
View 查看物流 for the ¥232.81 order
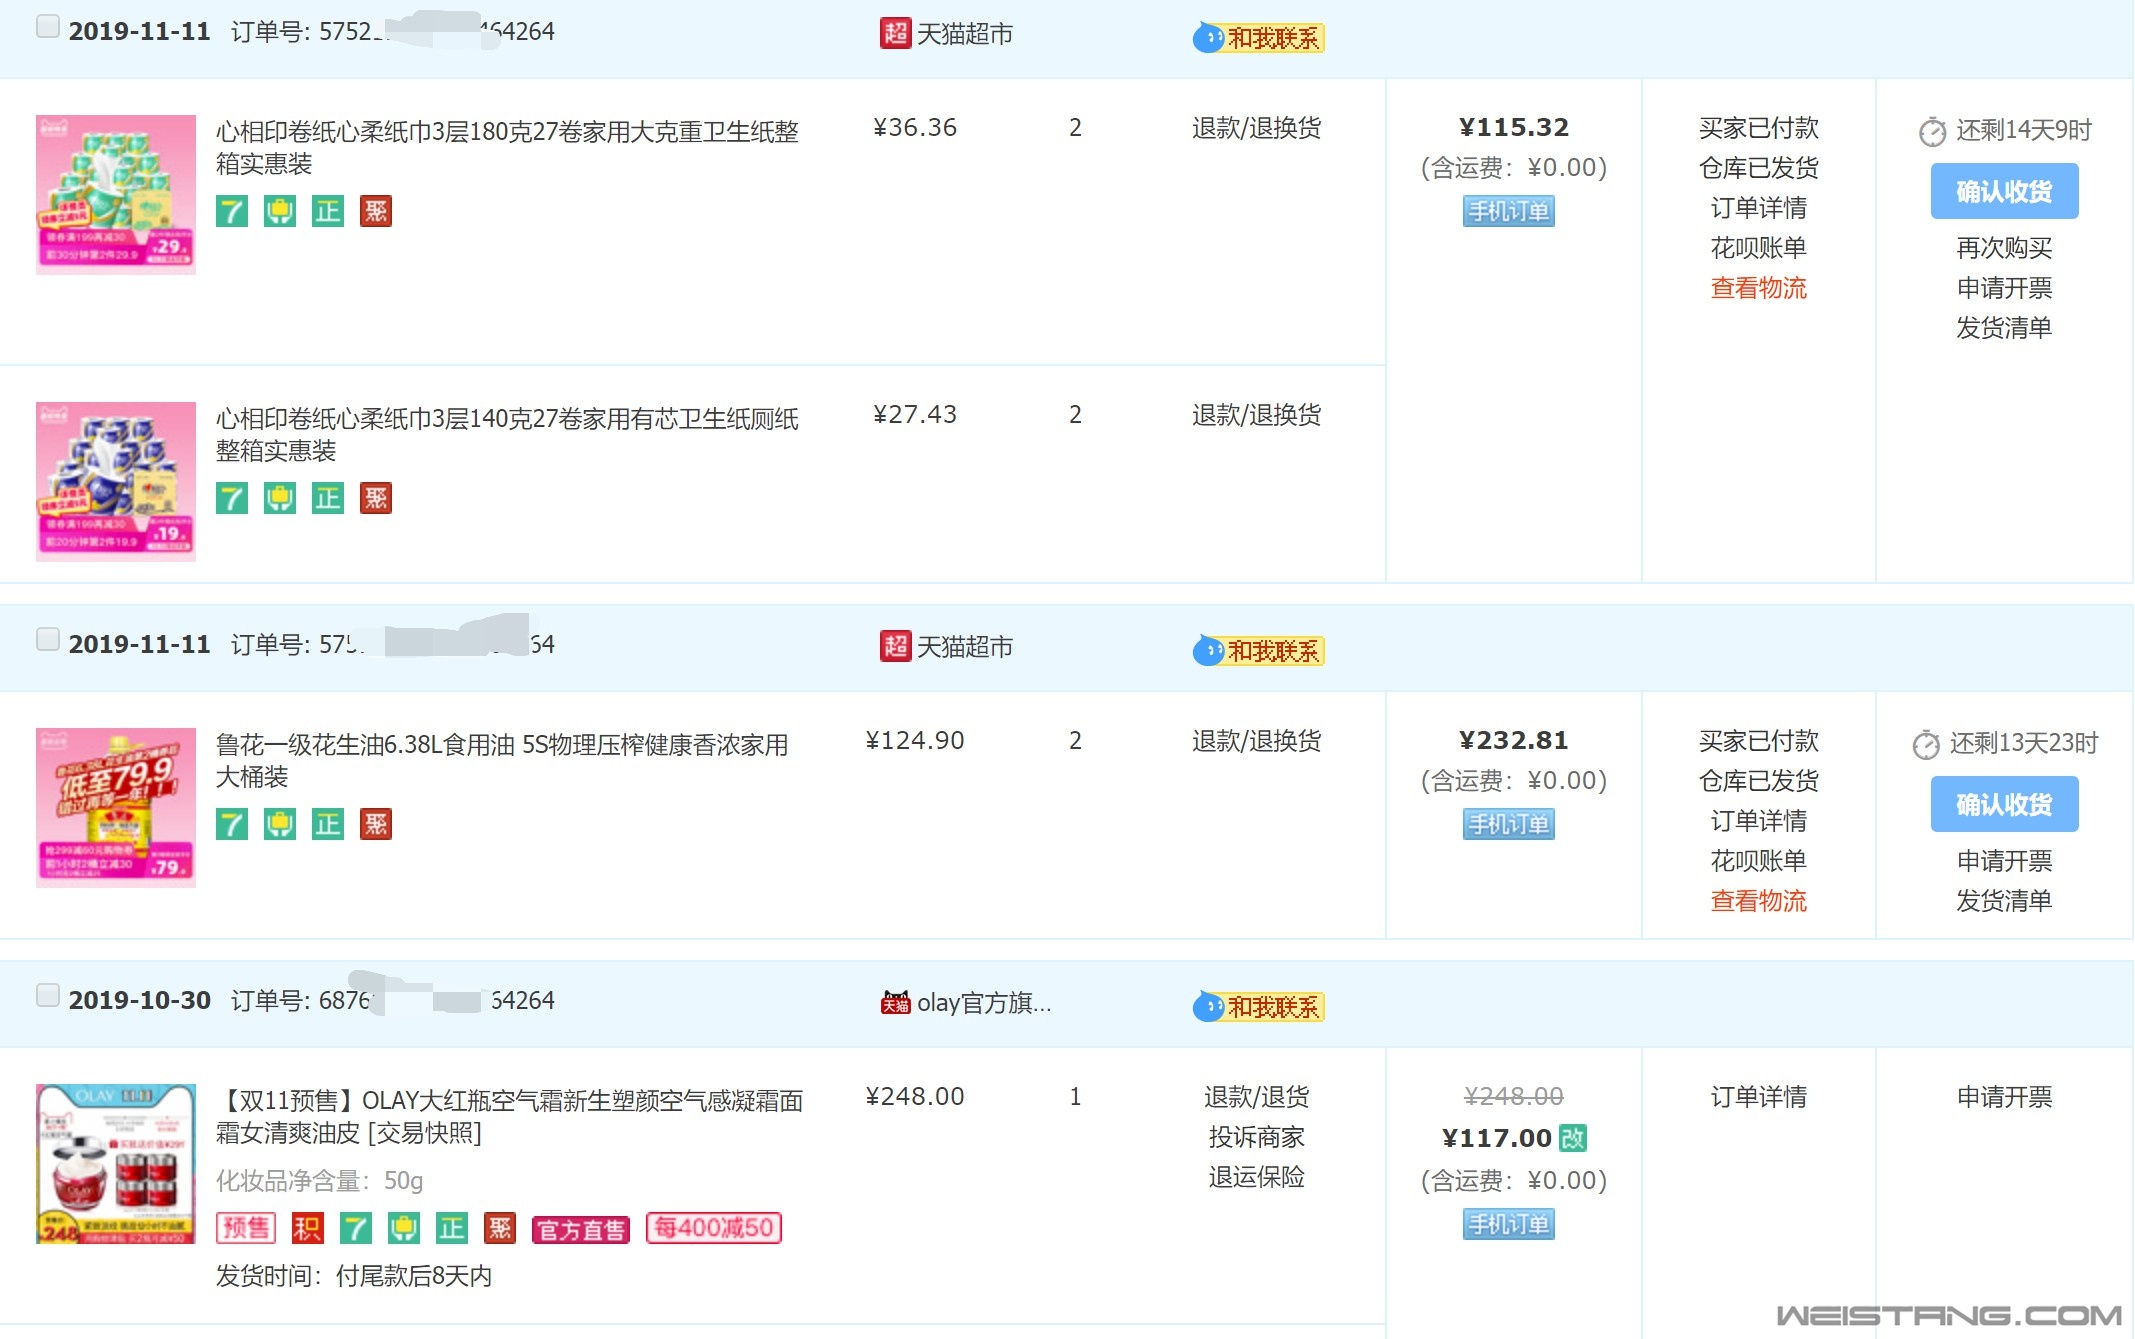pyautogui.click(x=1759, y=901)
